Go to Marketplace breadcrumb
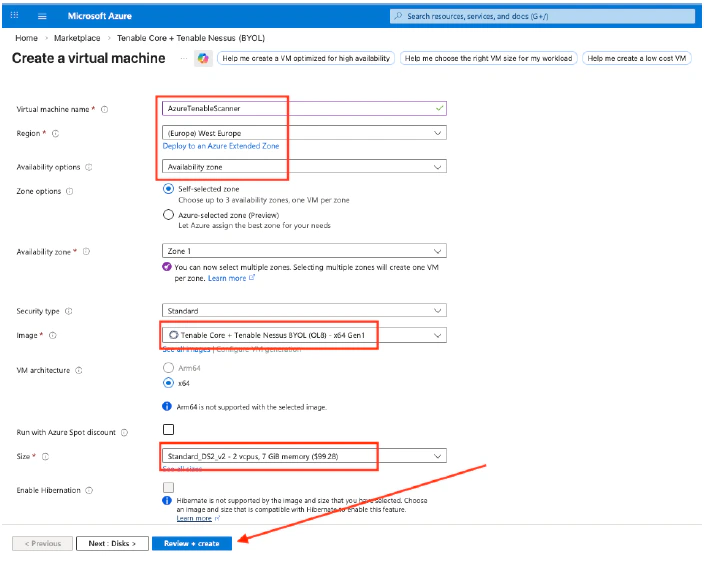 click(77, 38)
